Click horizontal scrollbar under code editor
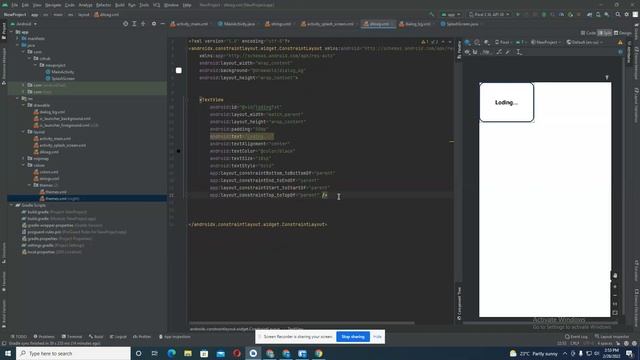Viewport: 640px width, 360px height. click(302, 323)
